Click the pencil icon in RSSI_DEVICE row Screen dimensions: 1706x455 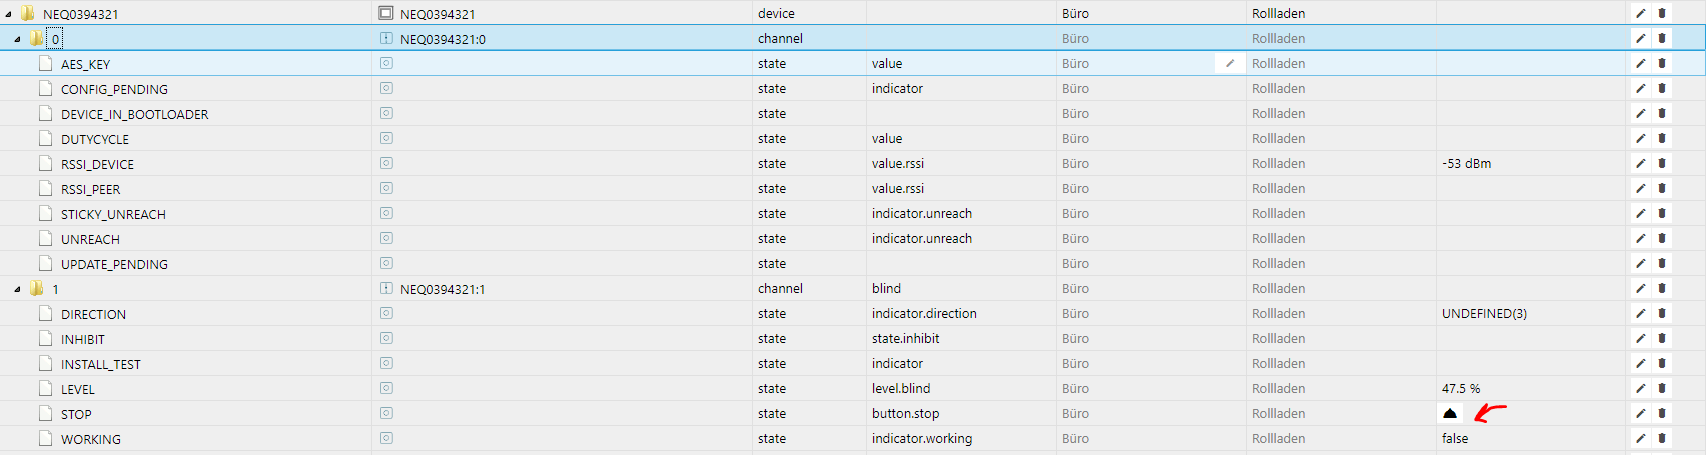pyautogui.click(x=1640, y=164)
